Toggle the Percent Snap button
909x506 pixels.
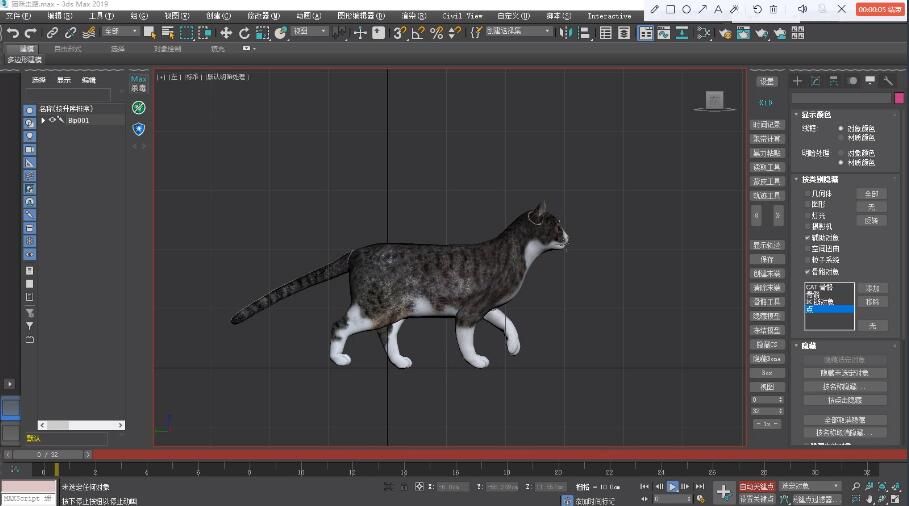coord(437,33)
